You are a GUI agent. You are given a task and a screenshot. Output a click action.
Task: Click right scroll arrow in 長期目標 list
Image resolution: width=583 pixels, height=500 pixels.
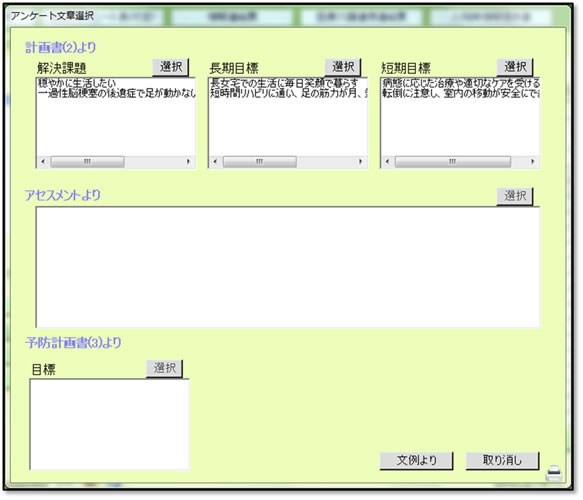click(360, 161)
